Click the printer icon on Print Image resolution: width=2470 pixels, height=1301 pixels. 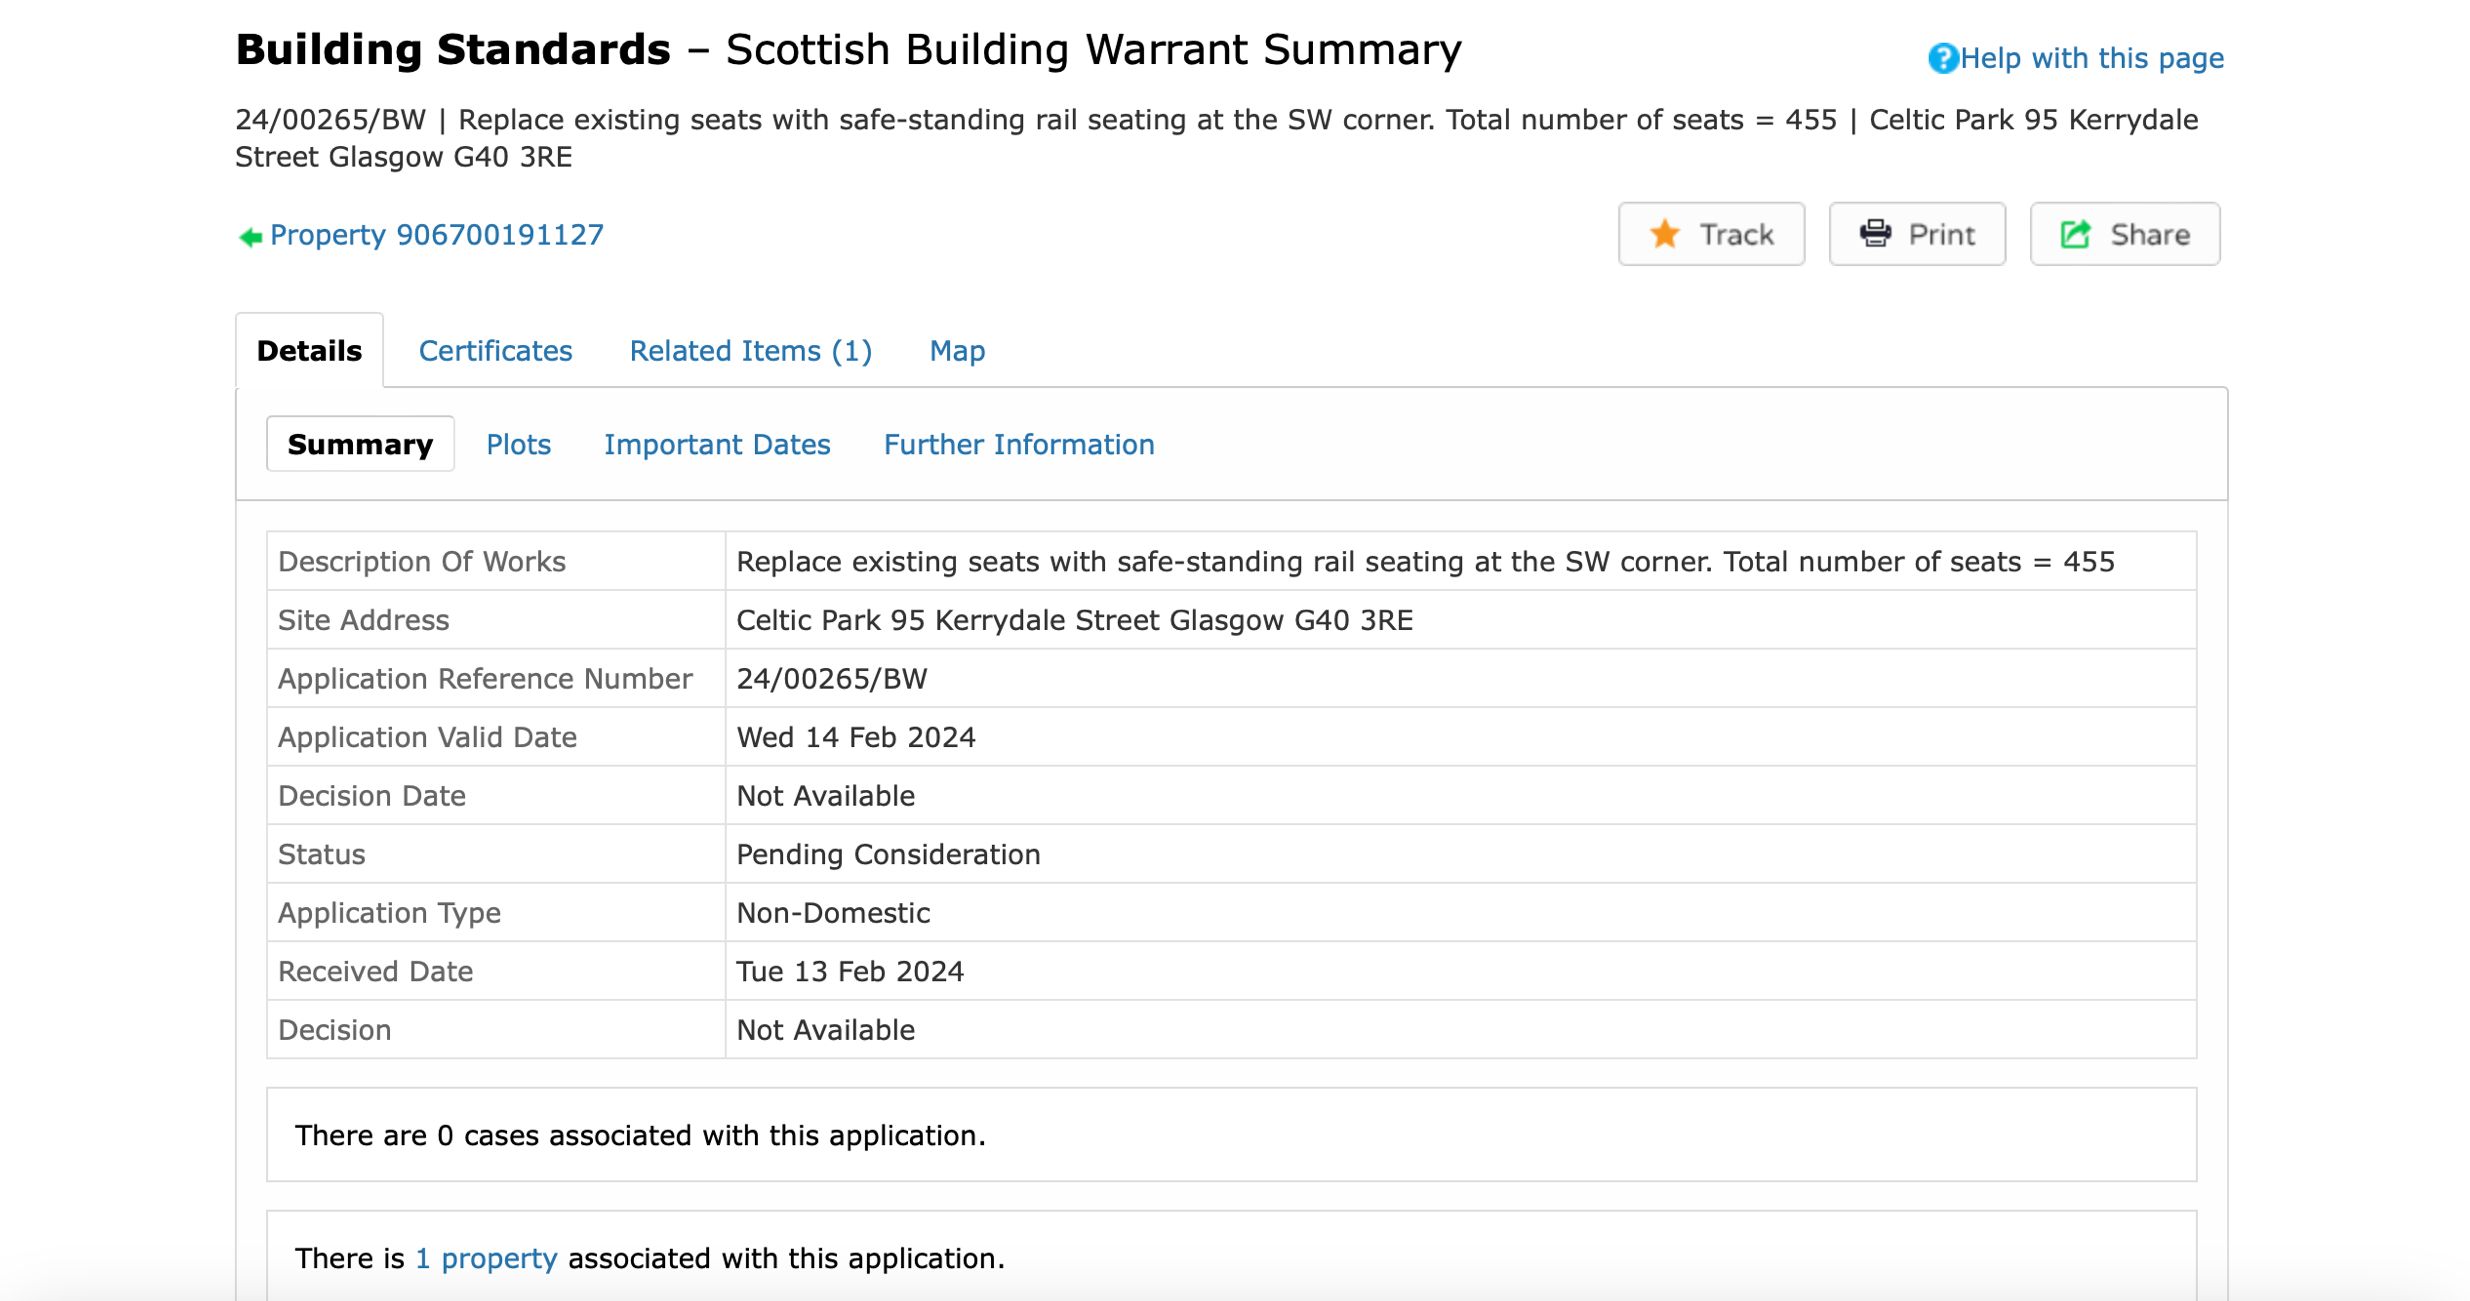click(1875, 234)
